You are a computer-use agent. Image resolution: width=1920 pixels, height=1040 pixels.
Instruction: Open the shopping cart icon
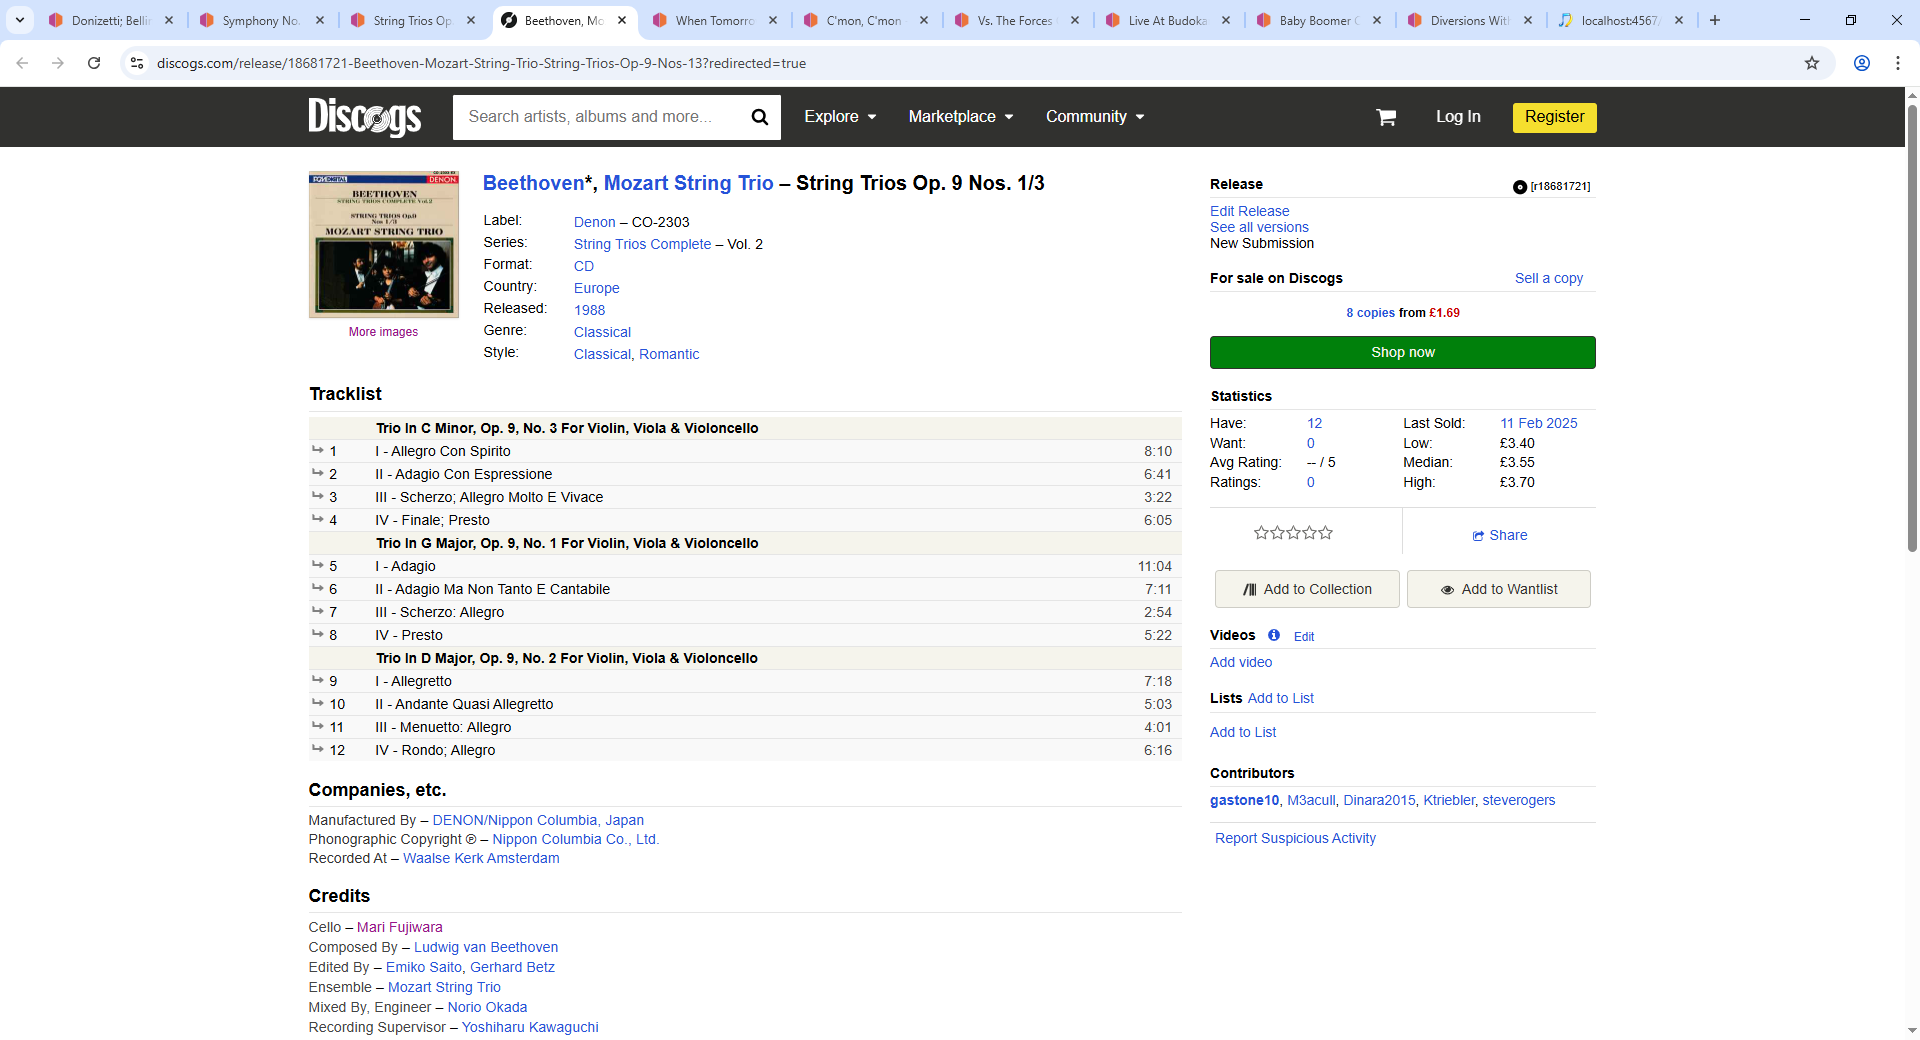pyautogui.click(x=1386, y=117)
